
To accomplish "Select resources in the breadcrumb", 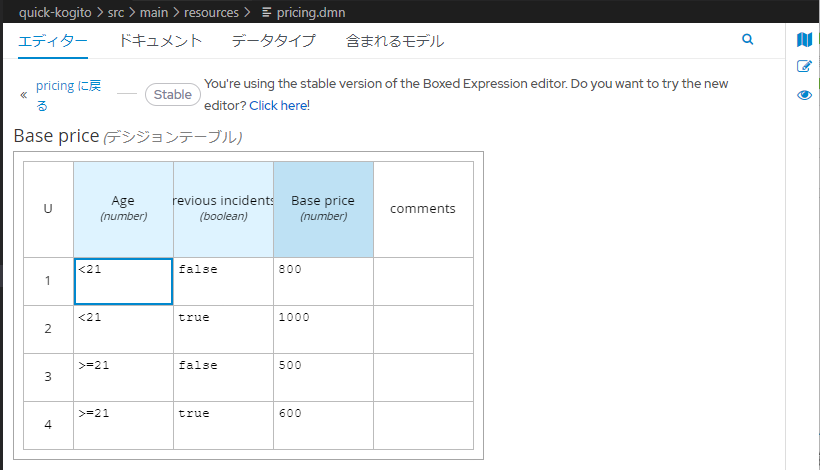I will tap(211, 12).
